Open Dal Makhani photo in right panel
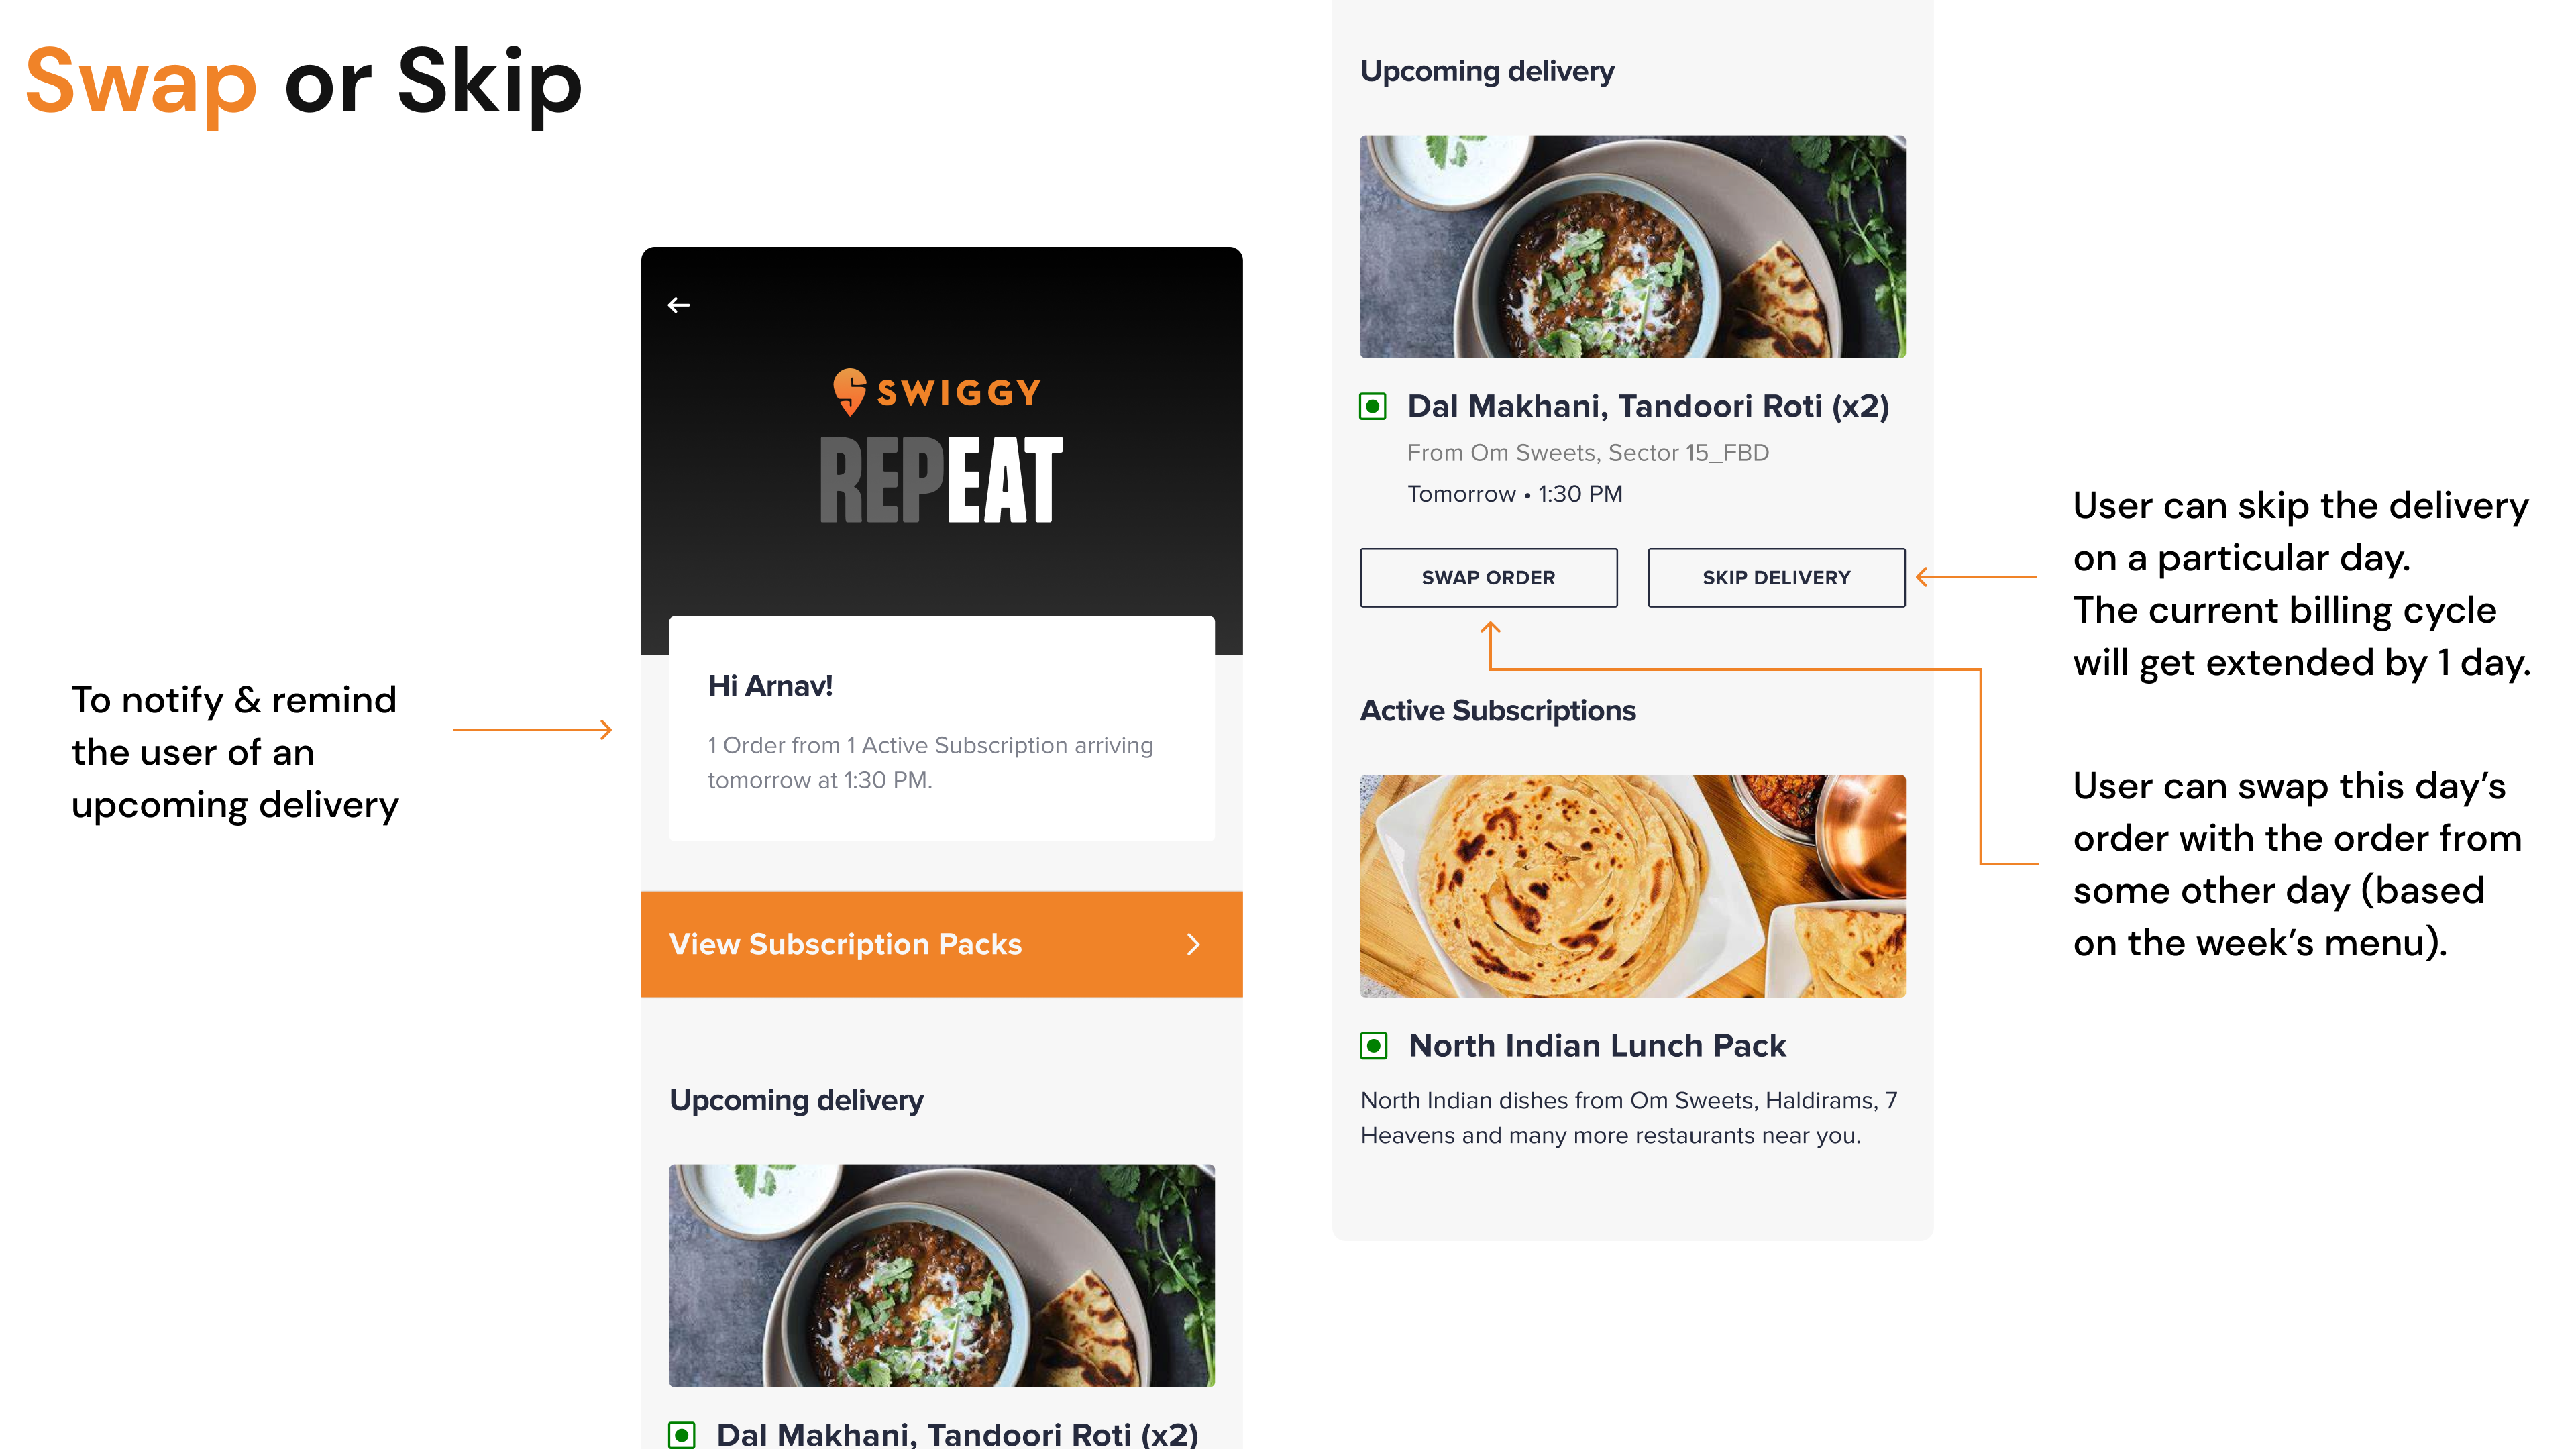This screenshot has height=1449, width=2576. 1632,246
